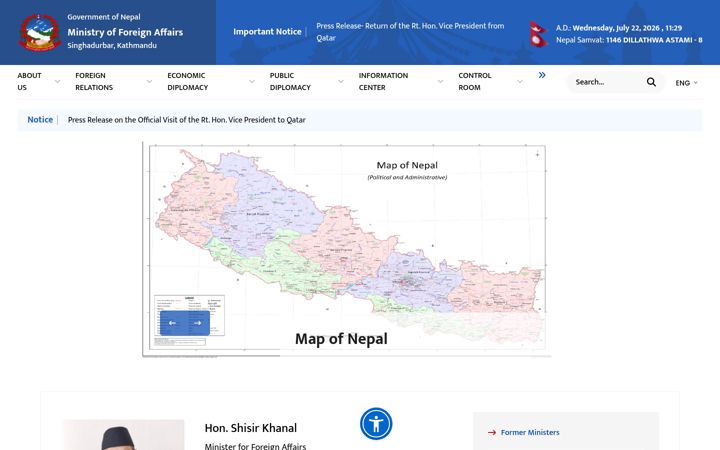This screenshot has height=450, width=720.
Task: Expand the About Us menu chevron
Action: coord(57,81)
